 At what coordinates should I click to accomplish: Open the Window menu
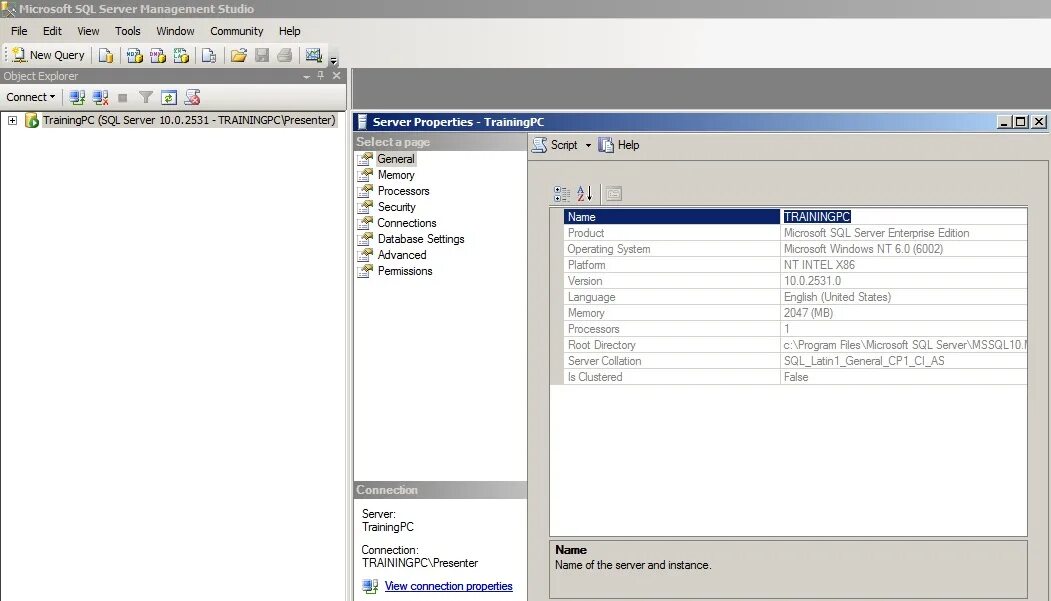click(x=175, y=31)
